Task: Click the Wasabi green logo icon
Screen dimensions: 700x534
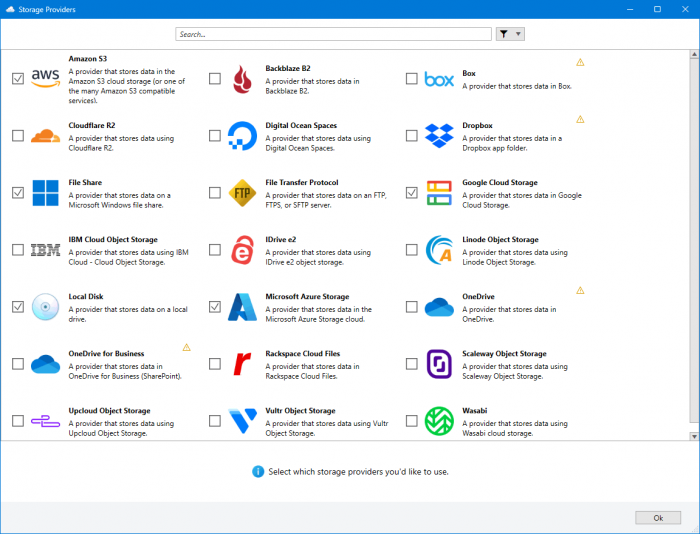Action: click(x=439, y=420)
